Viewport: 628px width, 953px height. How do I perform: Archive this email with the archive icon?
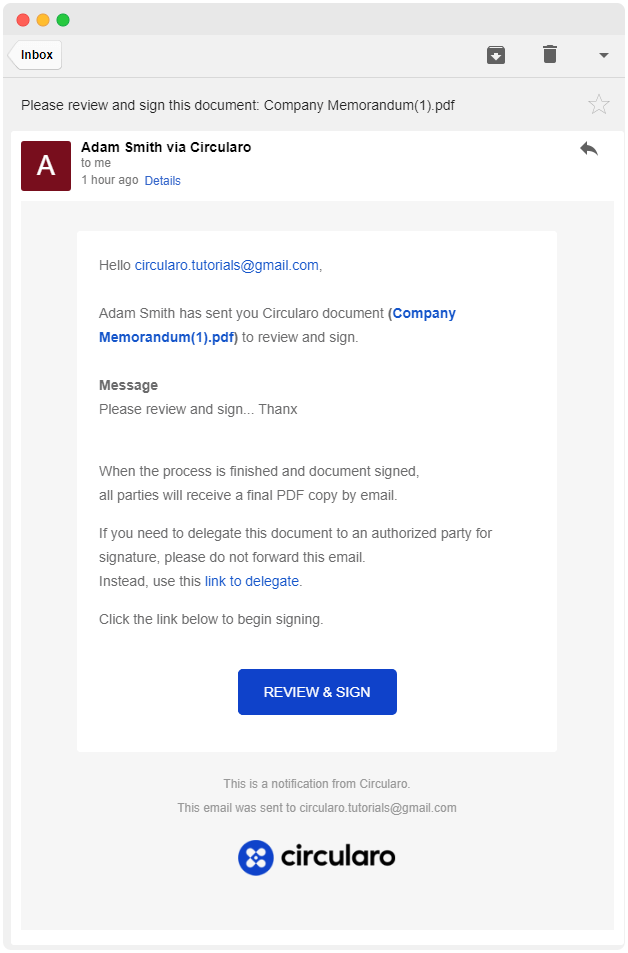click(x=496, y=55)
